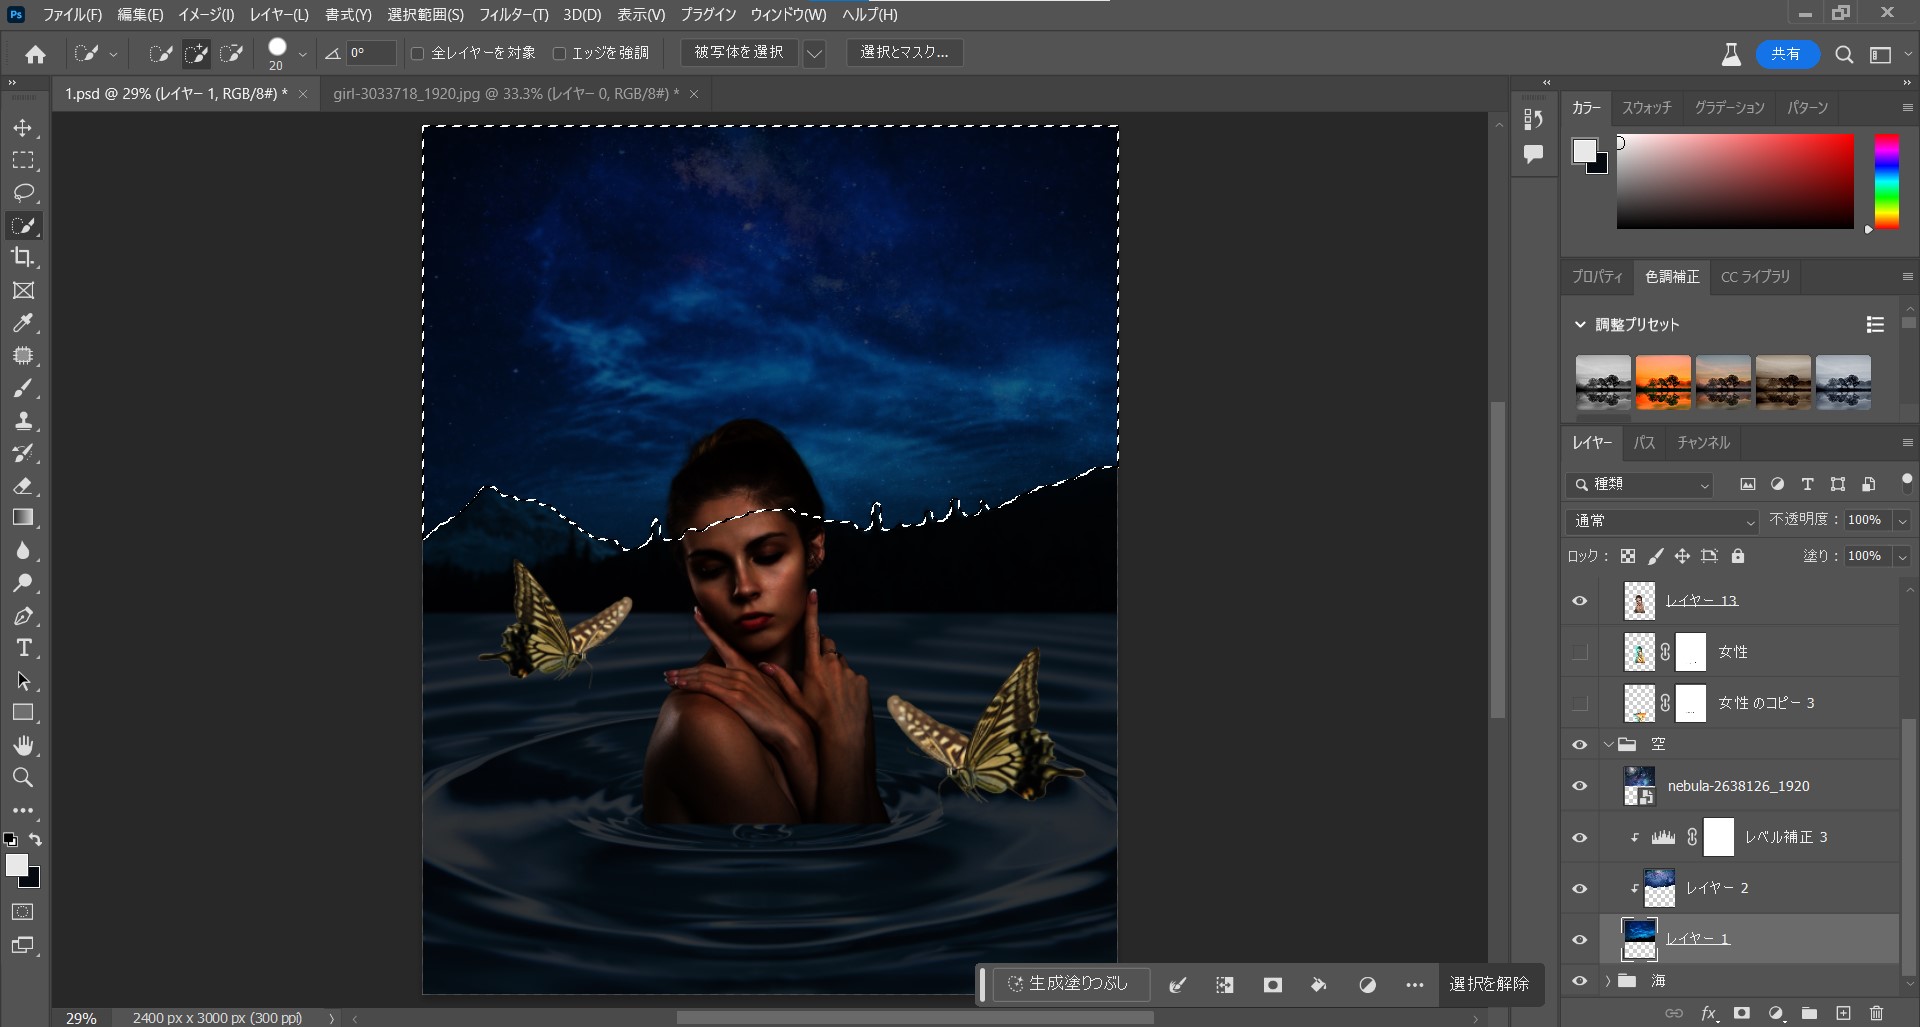
Task: Select the Rectangle shape tool
Action: (23, 713)
